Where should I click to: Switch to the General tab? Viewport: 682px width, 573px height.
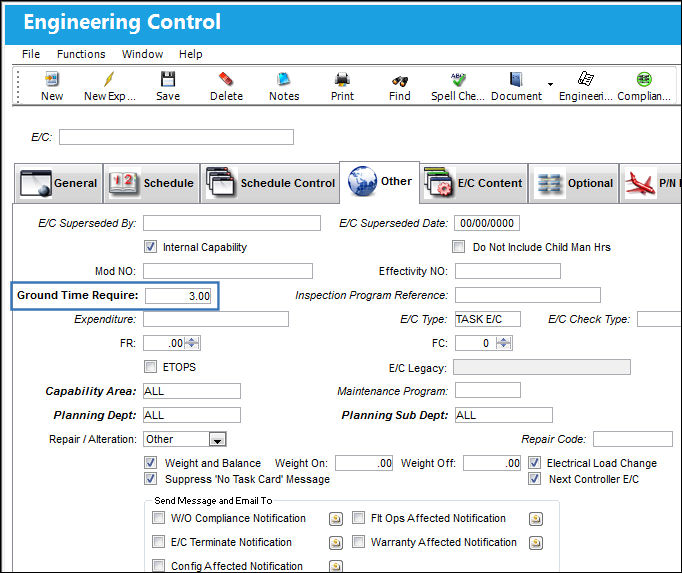(x=59, y=183)
